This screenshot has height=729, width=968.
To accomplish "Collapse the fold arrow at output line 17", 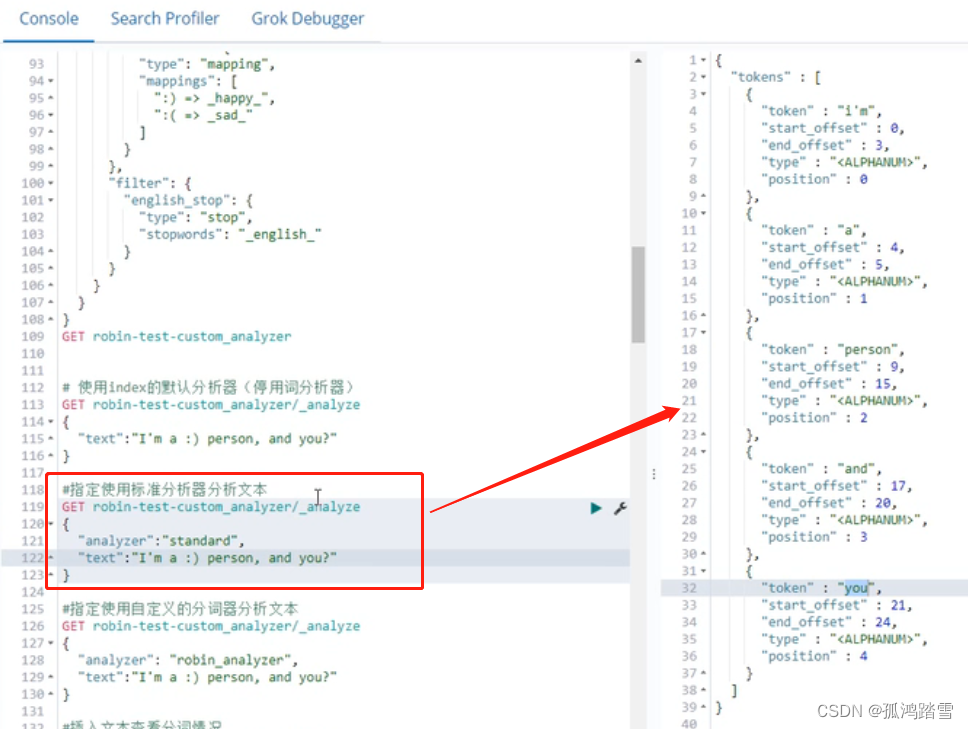I will point(703,332).
